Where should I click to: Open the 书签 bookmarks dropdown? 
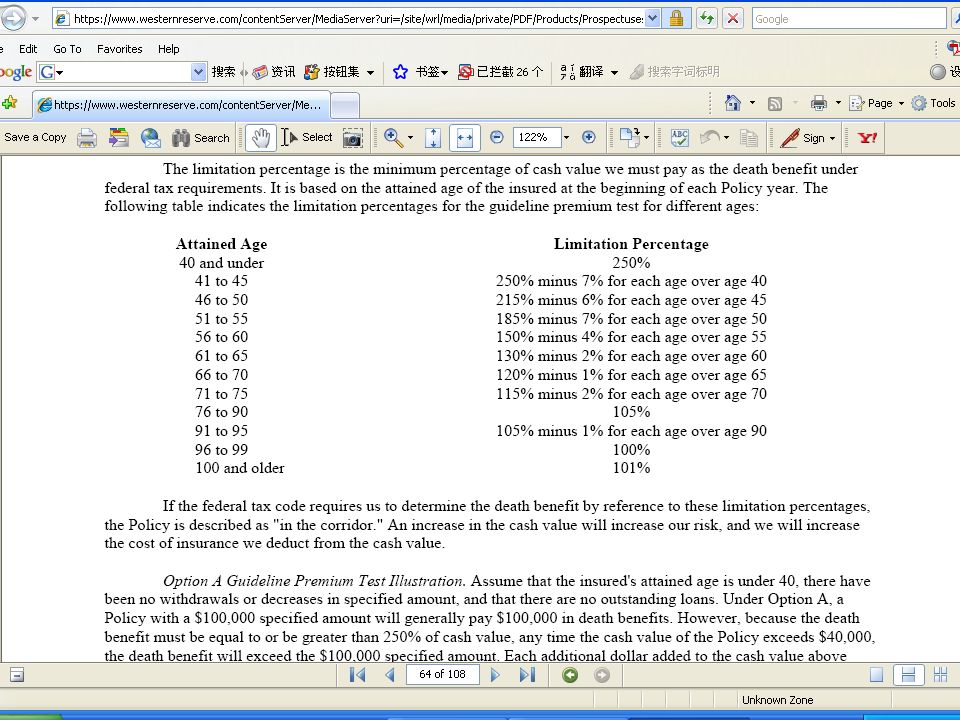(421, 72)
